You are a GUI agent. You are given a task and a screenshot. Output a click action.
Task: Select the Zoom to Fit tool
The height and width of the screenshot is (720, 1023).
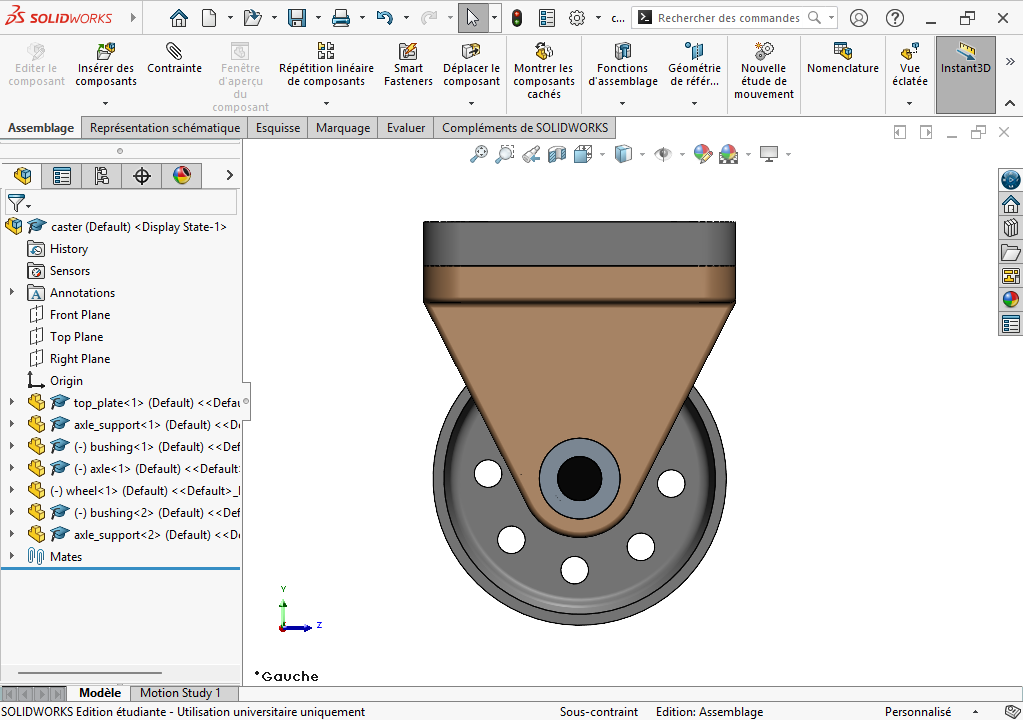[478, 155]
